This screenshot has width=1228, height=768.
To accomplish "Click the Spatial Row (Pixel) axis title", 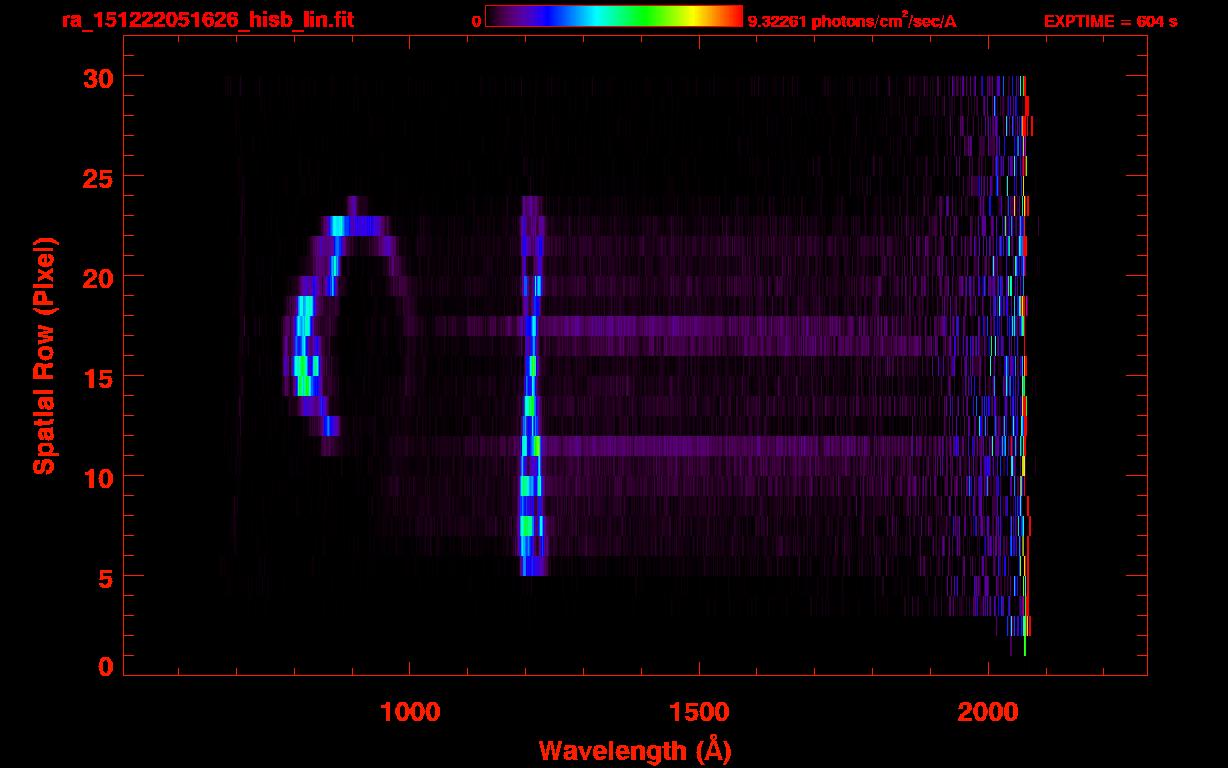I will point(44,355).
